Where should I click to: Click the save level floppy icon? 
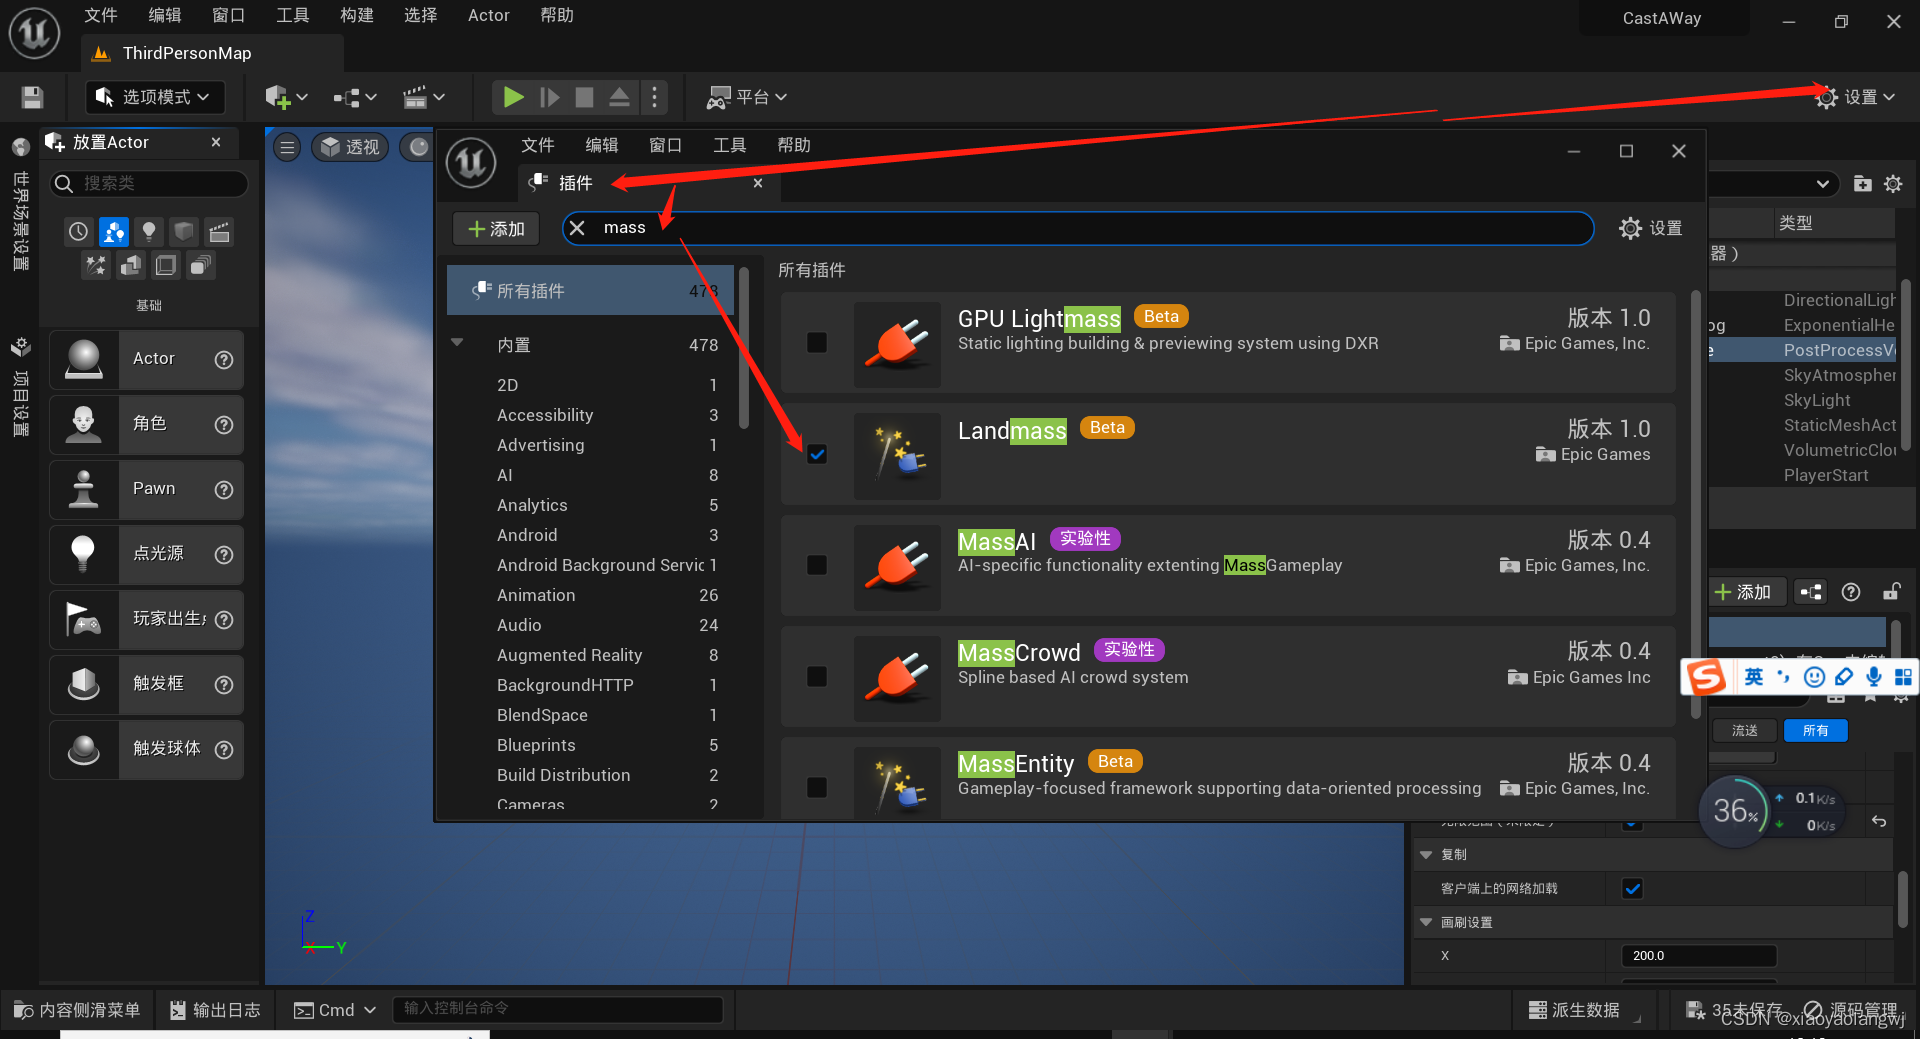(32, 97)
